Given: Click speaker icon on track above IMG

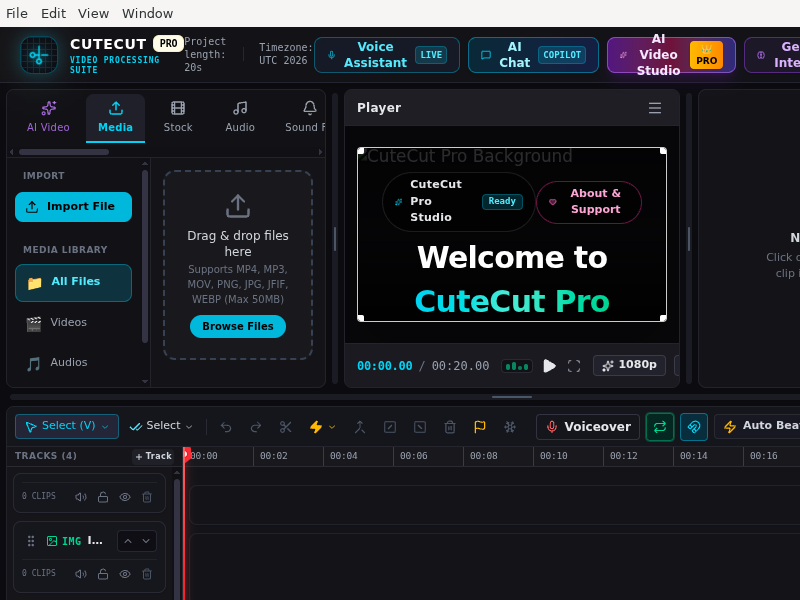Looking at the screenshot, I should tap(81, 497).
